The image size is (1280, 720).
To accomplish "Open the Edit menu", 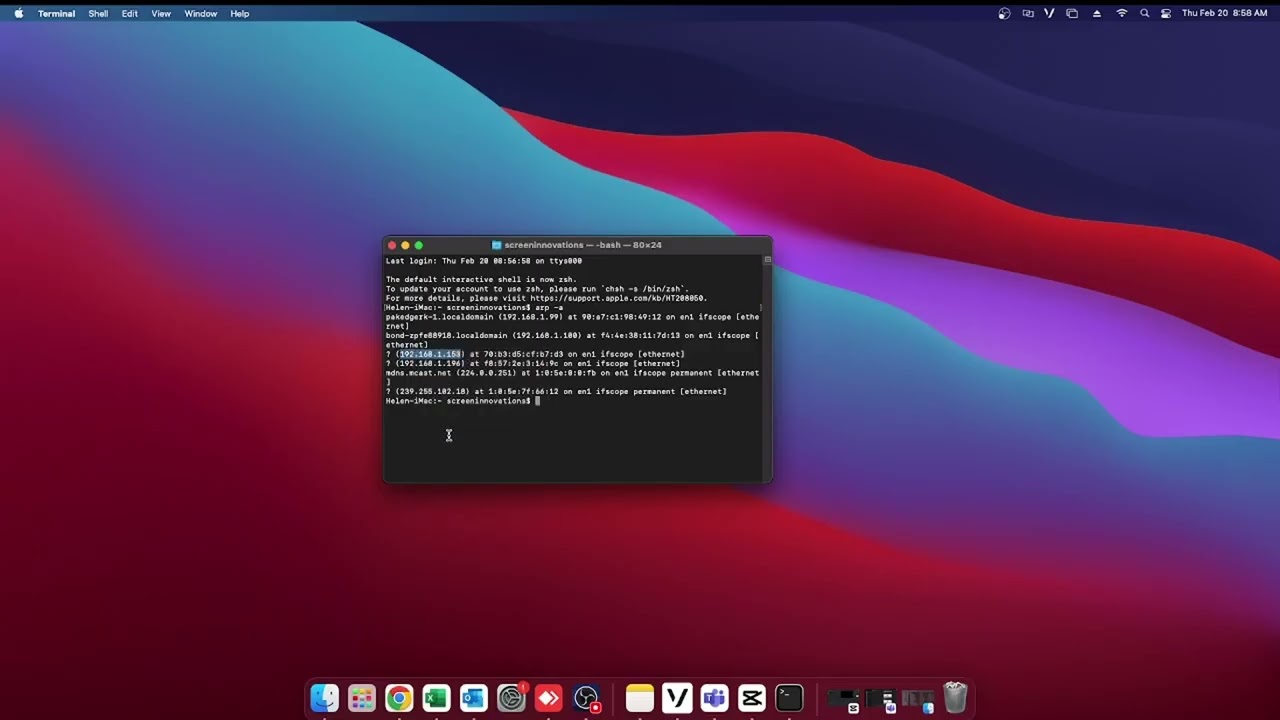I will pos(130,13).
